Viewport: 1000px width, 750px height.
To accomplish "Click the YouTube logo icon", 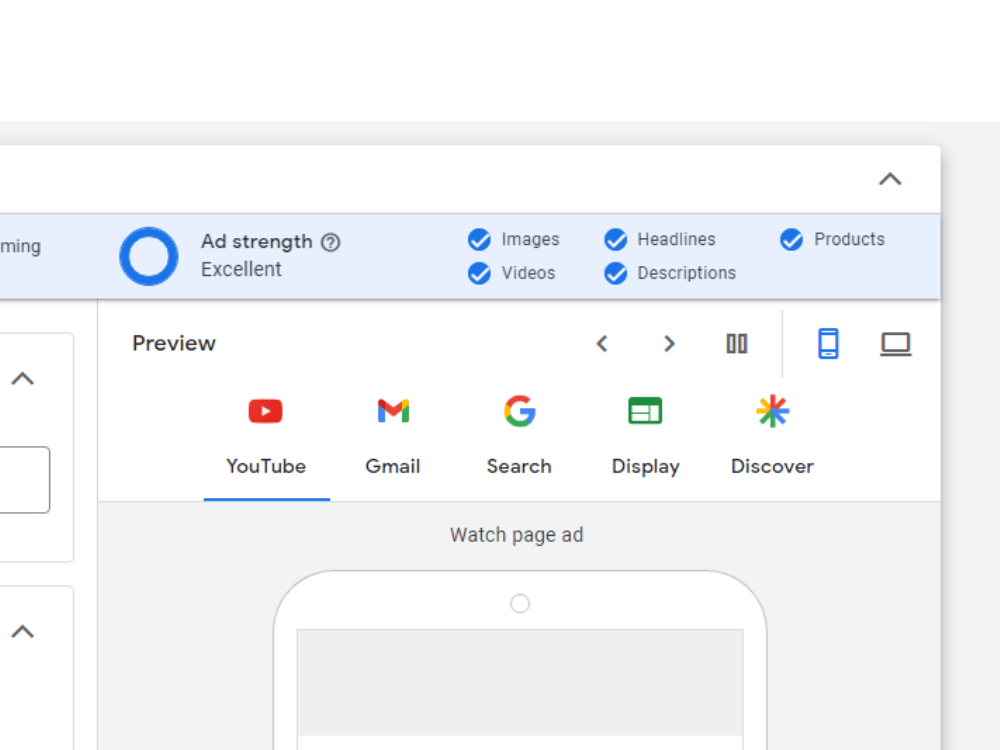I will [x=265, y=411].
